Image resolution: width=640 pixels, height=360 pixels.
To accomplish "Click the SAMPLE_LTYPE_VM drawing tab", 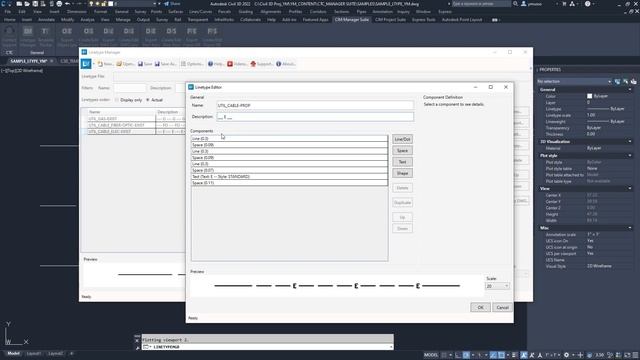I will 29,61.
